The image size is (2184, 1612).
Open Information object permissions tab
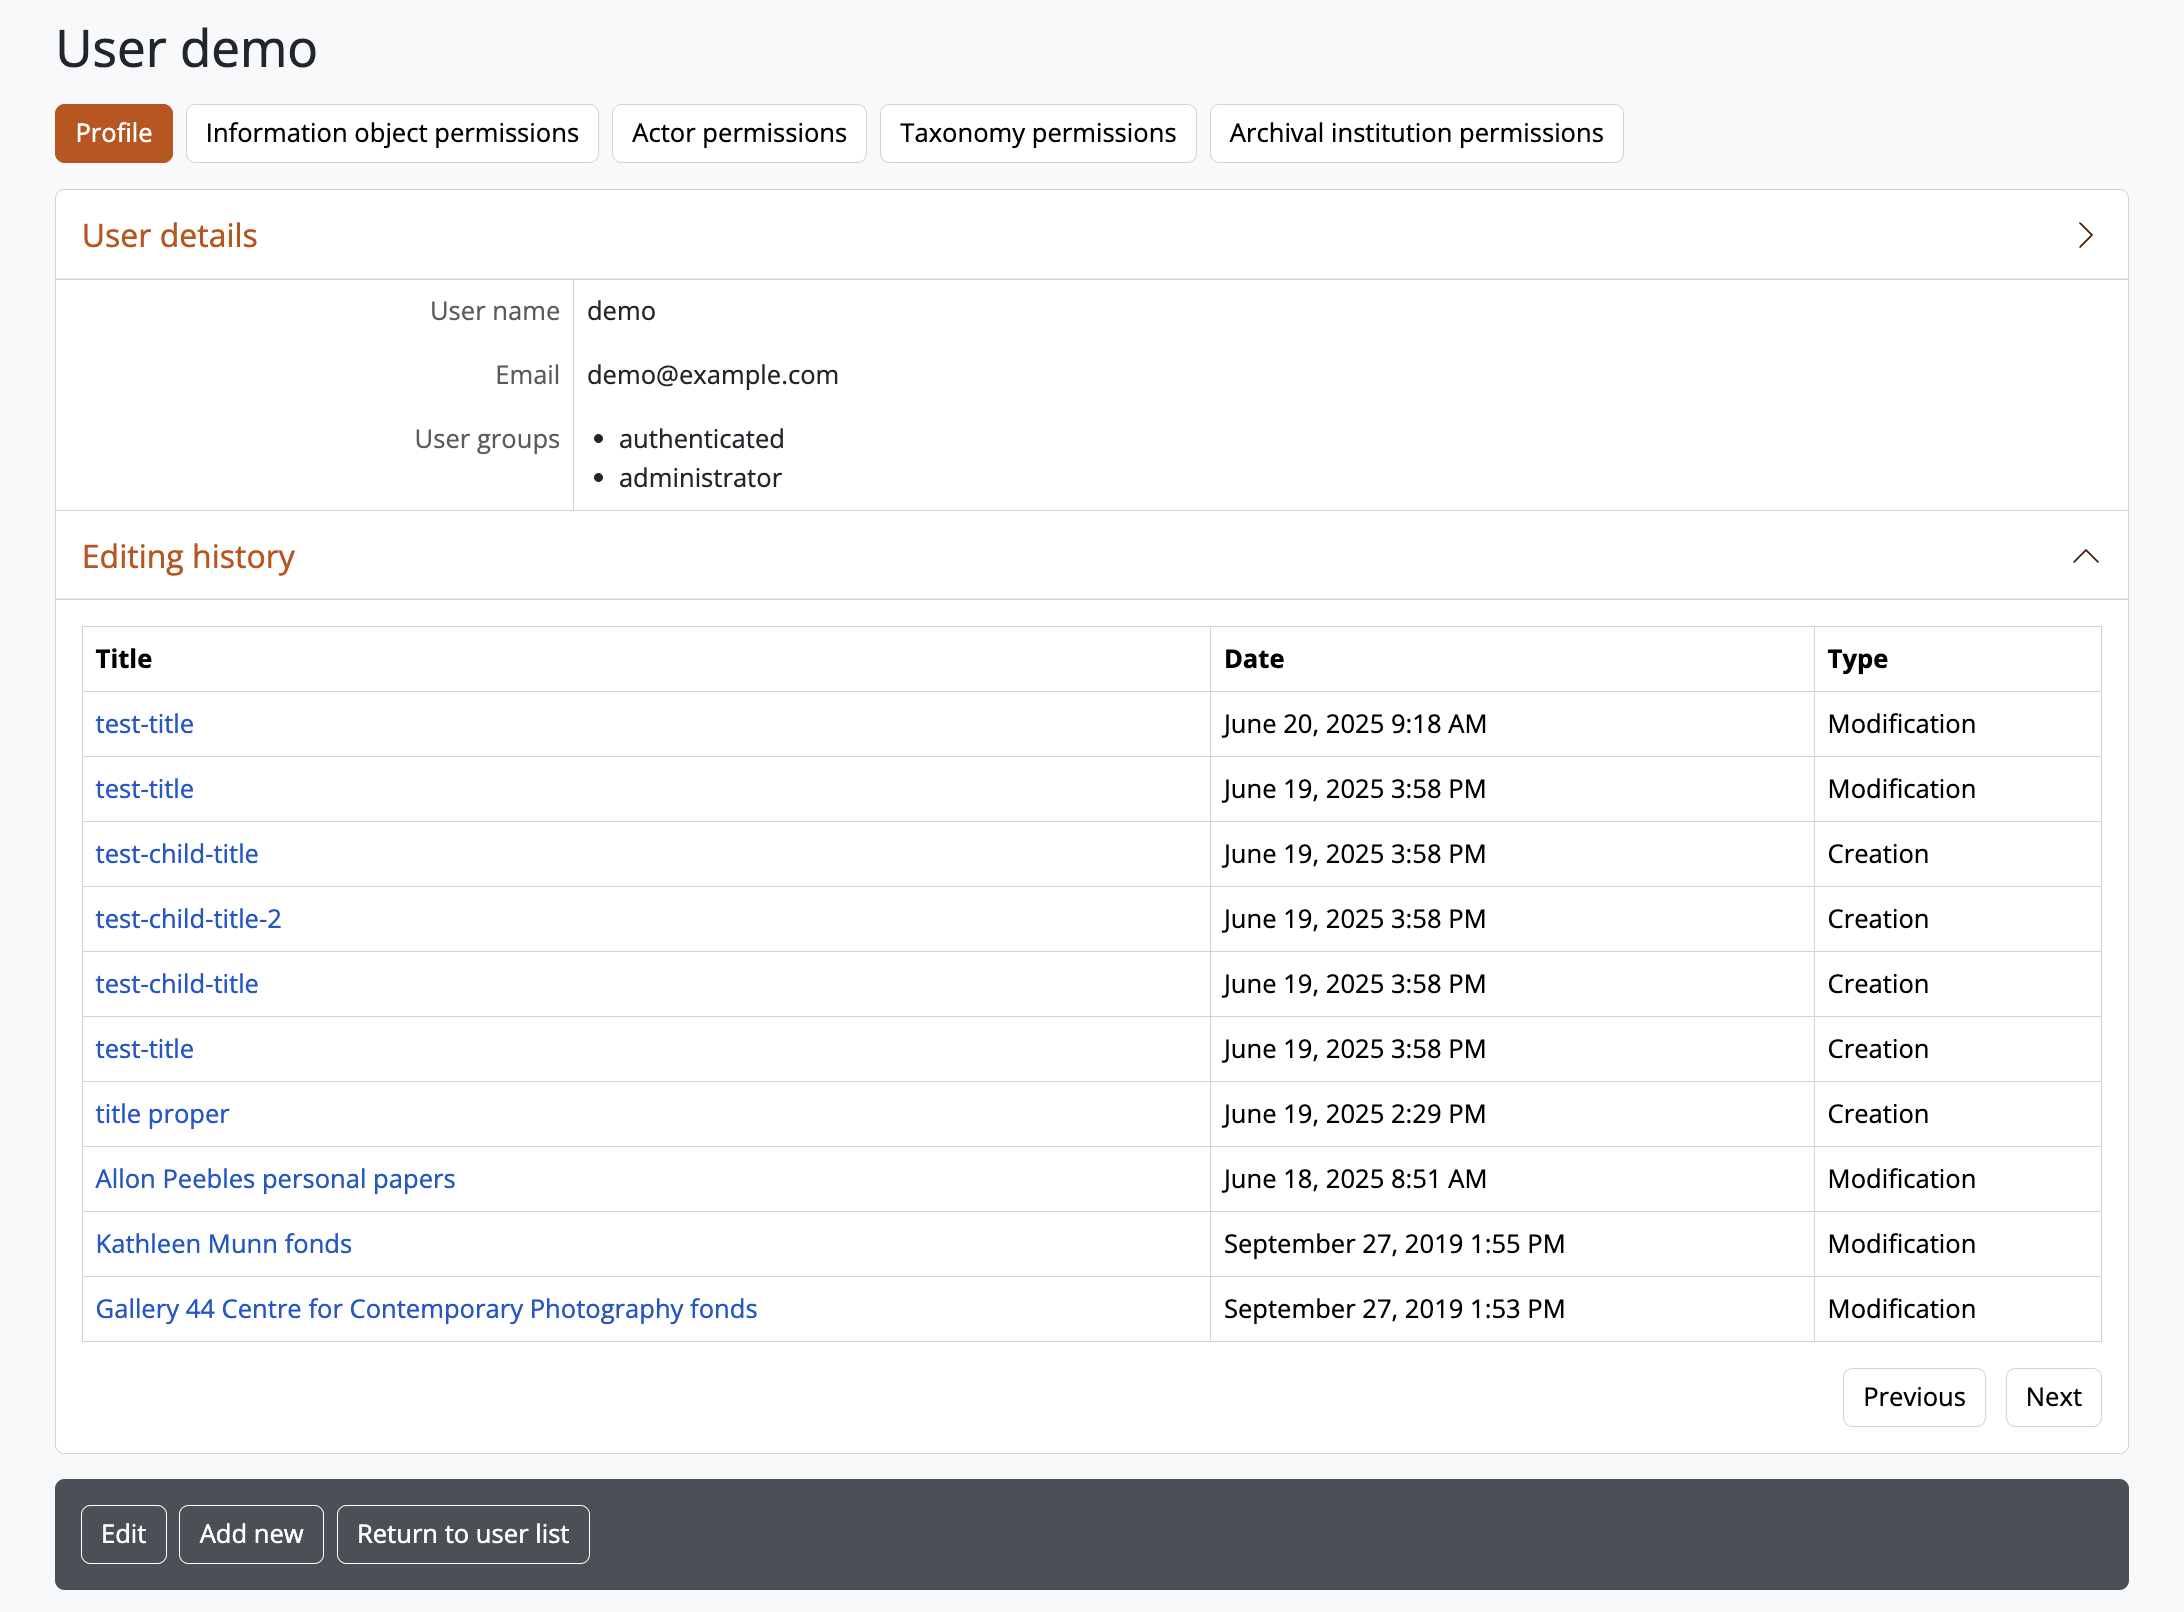(392, 133)
